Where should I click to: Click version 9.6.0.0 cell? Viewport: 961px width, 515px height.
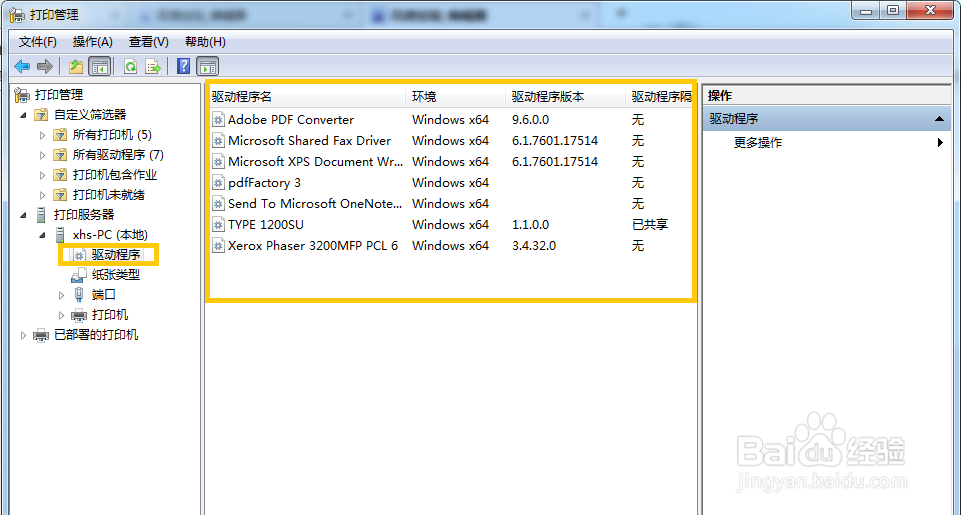point(531,120)
